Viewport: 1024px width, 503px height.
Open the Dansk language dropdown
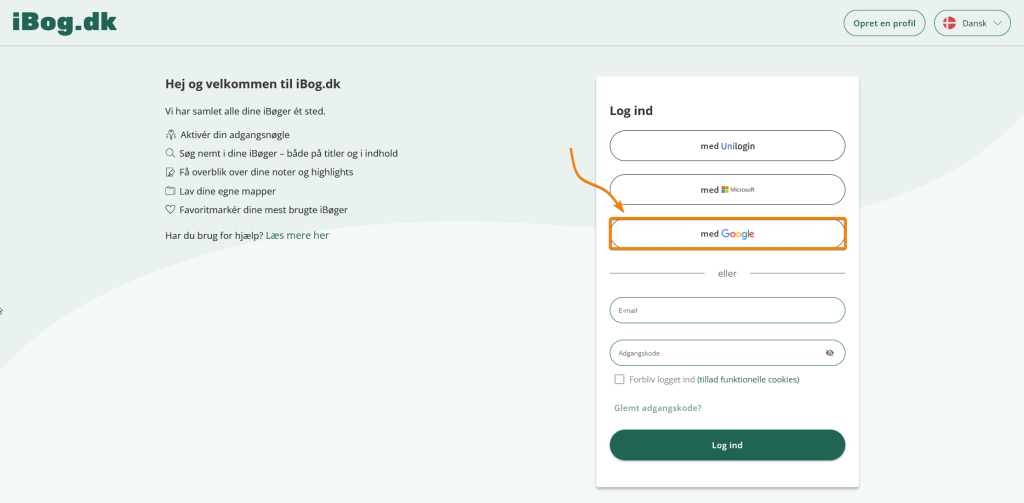pos(972,23)
